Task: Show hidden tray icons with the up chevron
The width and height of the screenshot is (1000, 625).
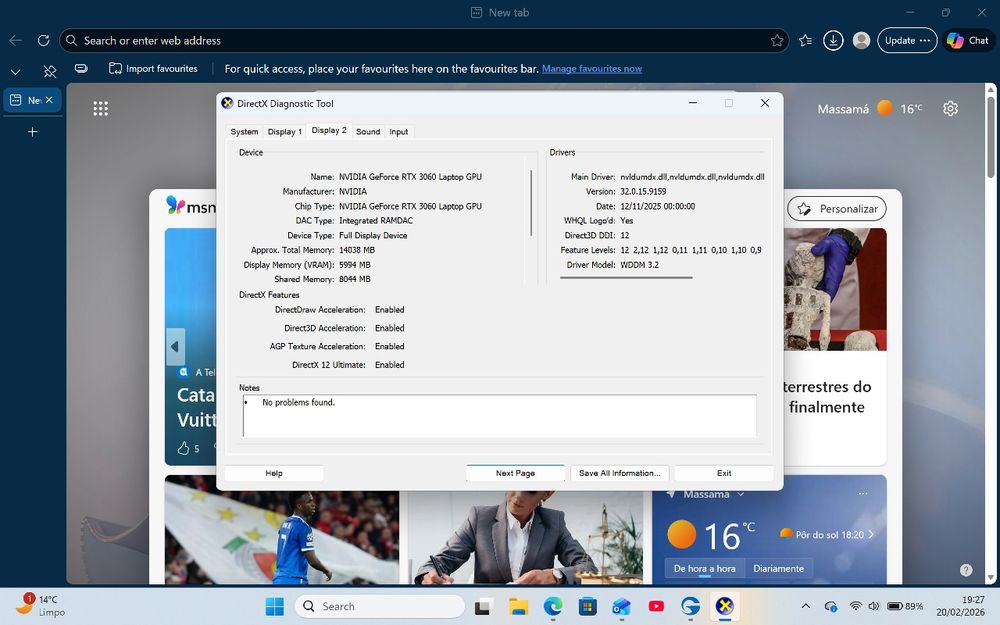Action: click(805, 606)
